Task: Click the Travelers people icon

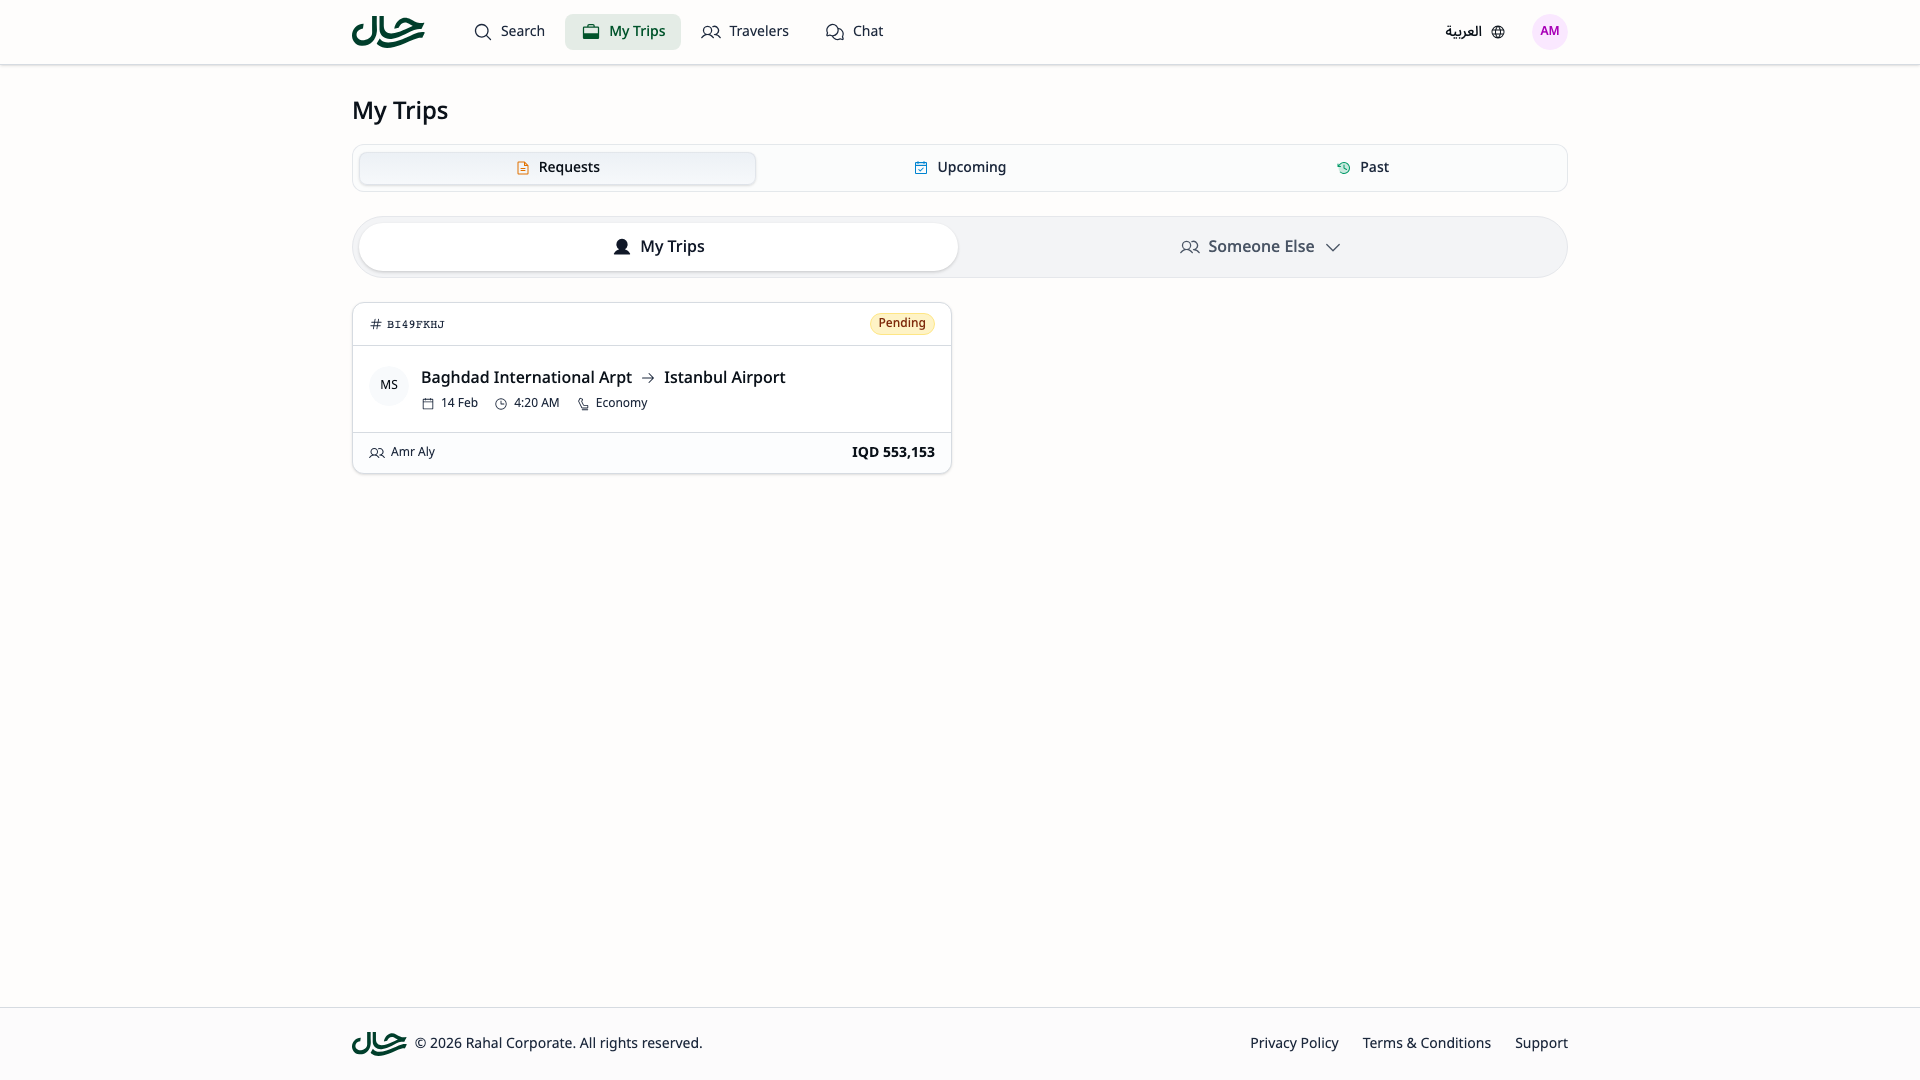Action: 711,32
